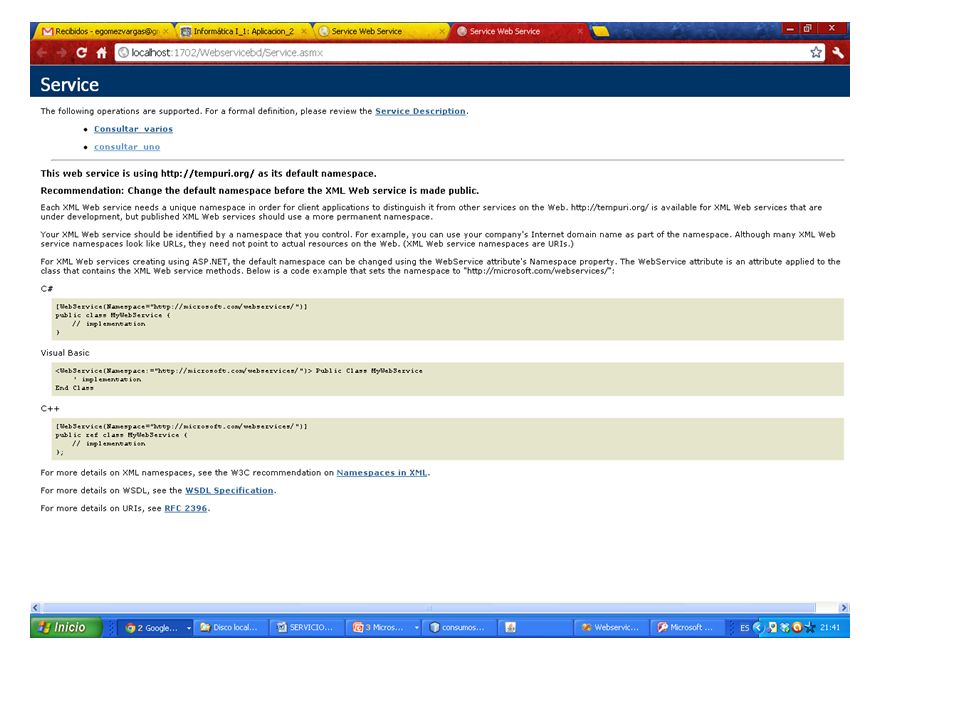
Task: Open the Disco local taskbar window
Action: [x=231, y=628]
